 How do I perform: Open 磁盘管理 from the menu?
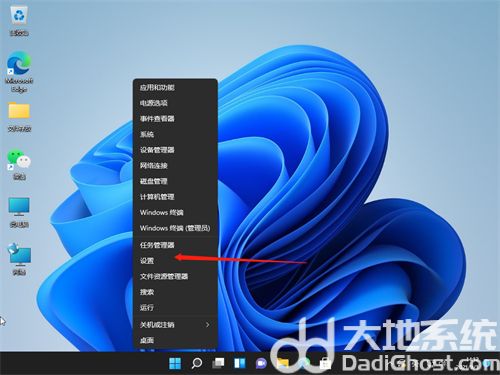pos(175,181)
